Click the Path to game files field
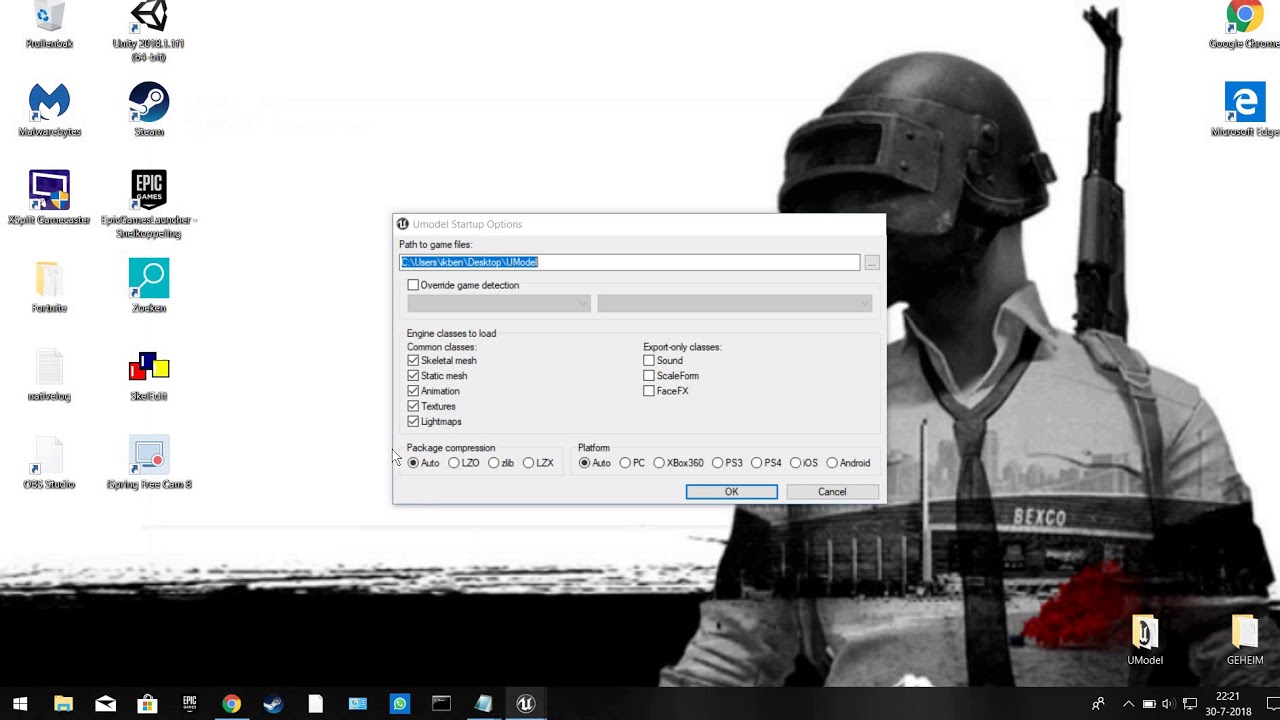 pyautogui.click(x=629, y=262)
